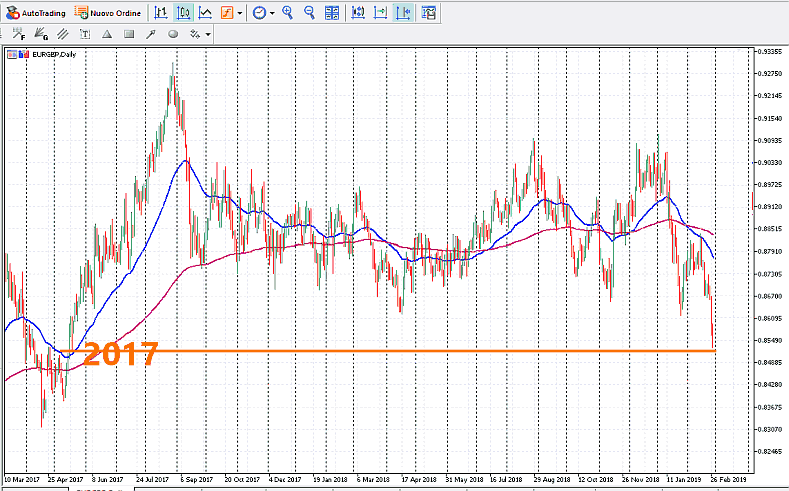Image resolution: width=789 pixels, height=491 pixels.
Task: Select the text label tool
Action: (85, 34)
